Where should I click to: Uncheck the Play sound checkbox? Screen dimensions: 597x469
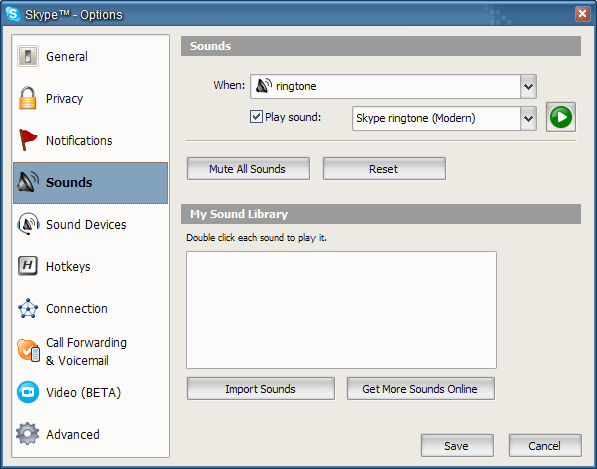pos(256,116)
